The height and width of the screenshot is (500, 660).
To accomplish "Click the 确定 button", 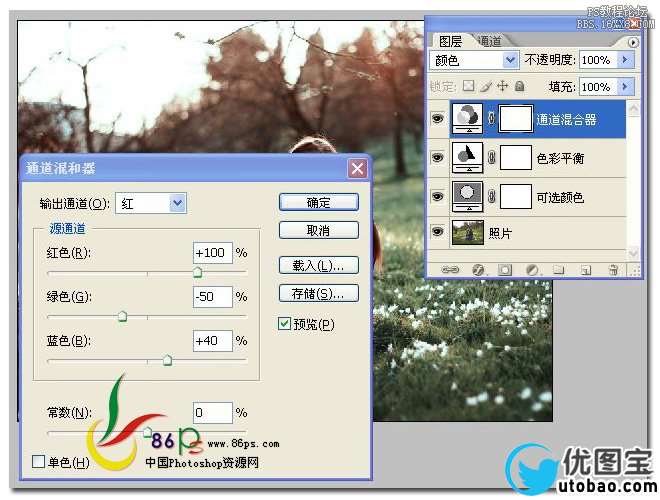I will click(319, 202).
